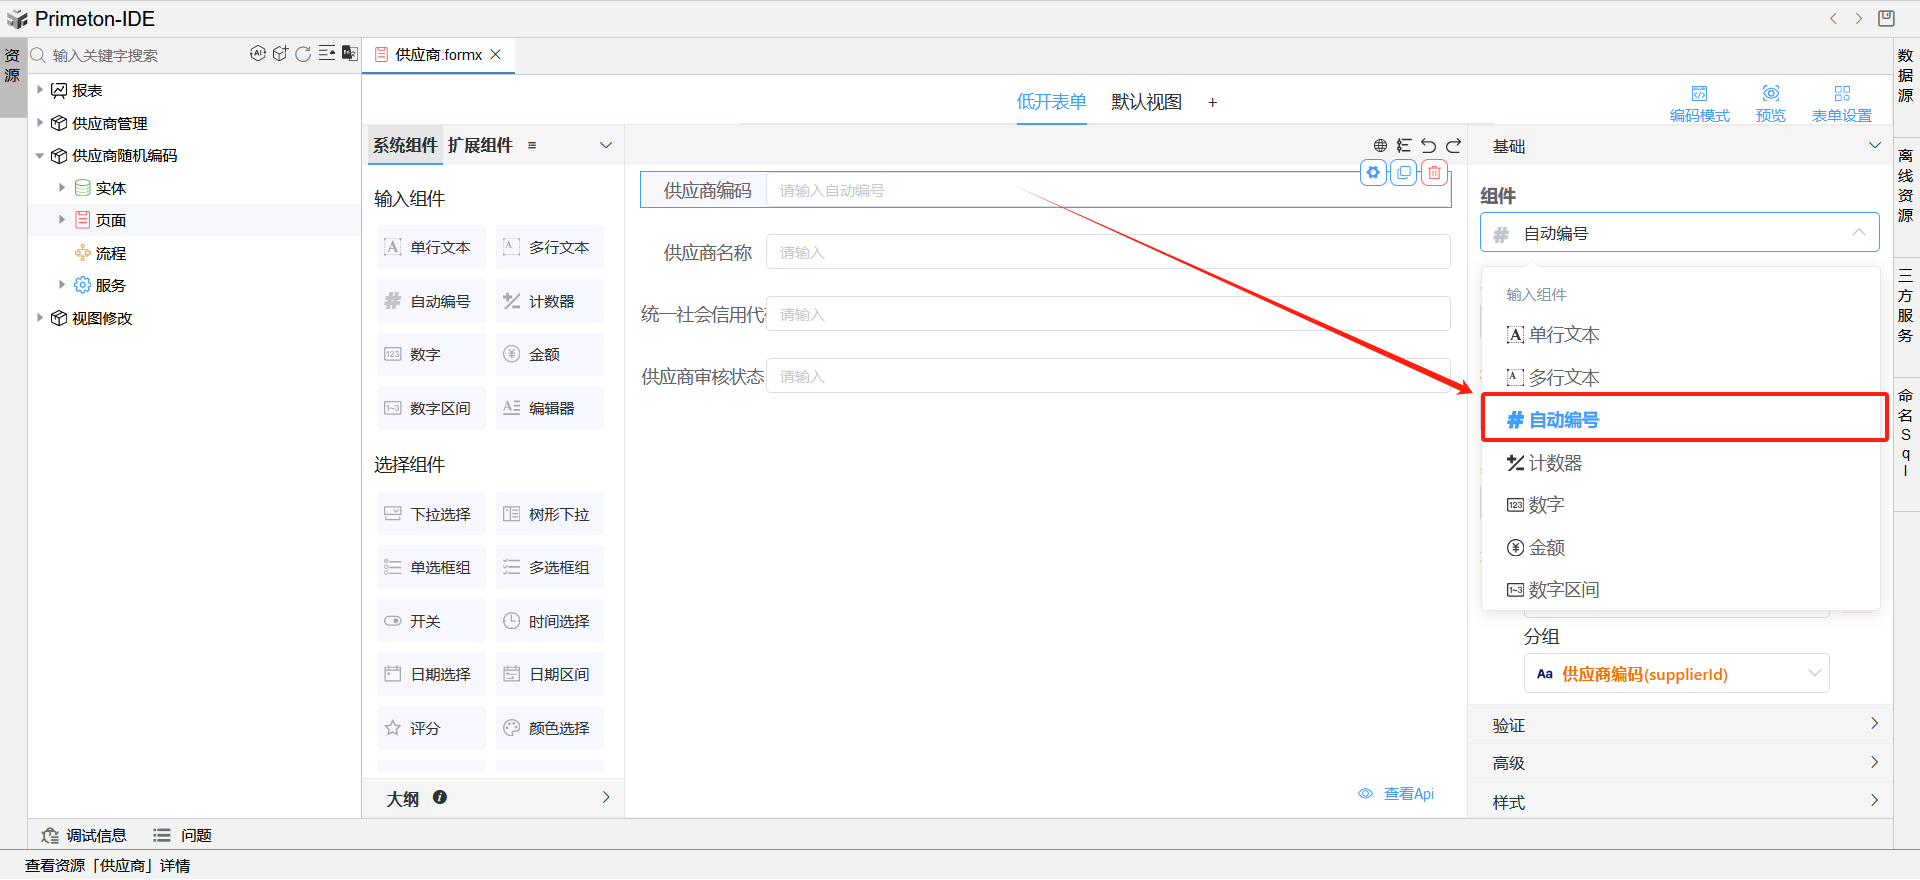This screenshot has width=1920, height=880.
Task: Click the 供应商名称 input field
Action: [x=1107, y=253]
